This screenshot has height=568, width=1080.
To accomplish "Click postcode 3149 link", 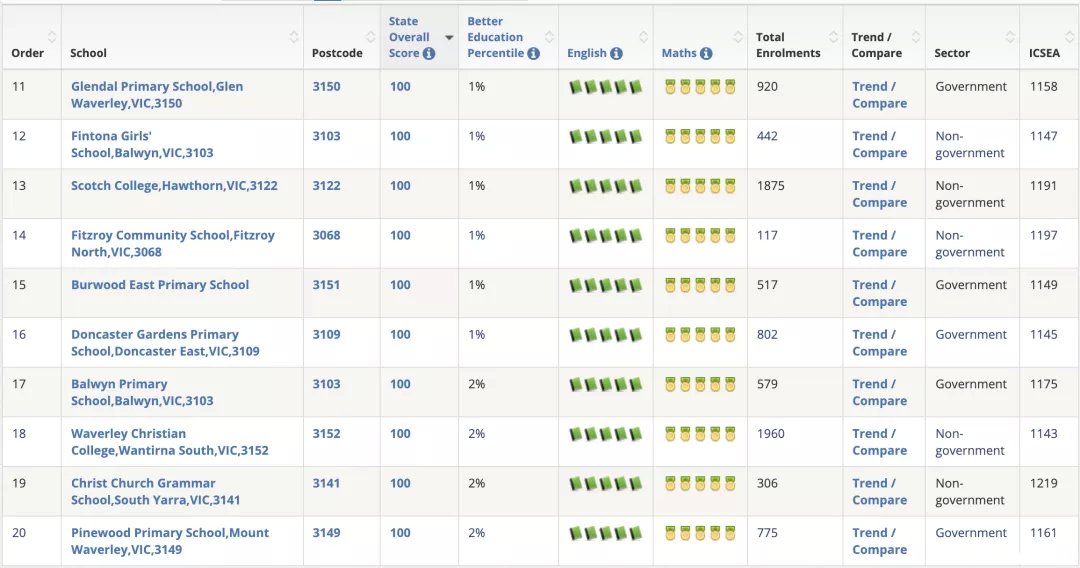I will pos(326,533).
